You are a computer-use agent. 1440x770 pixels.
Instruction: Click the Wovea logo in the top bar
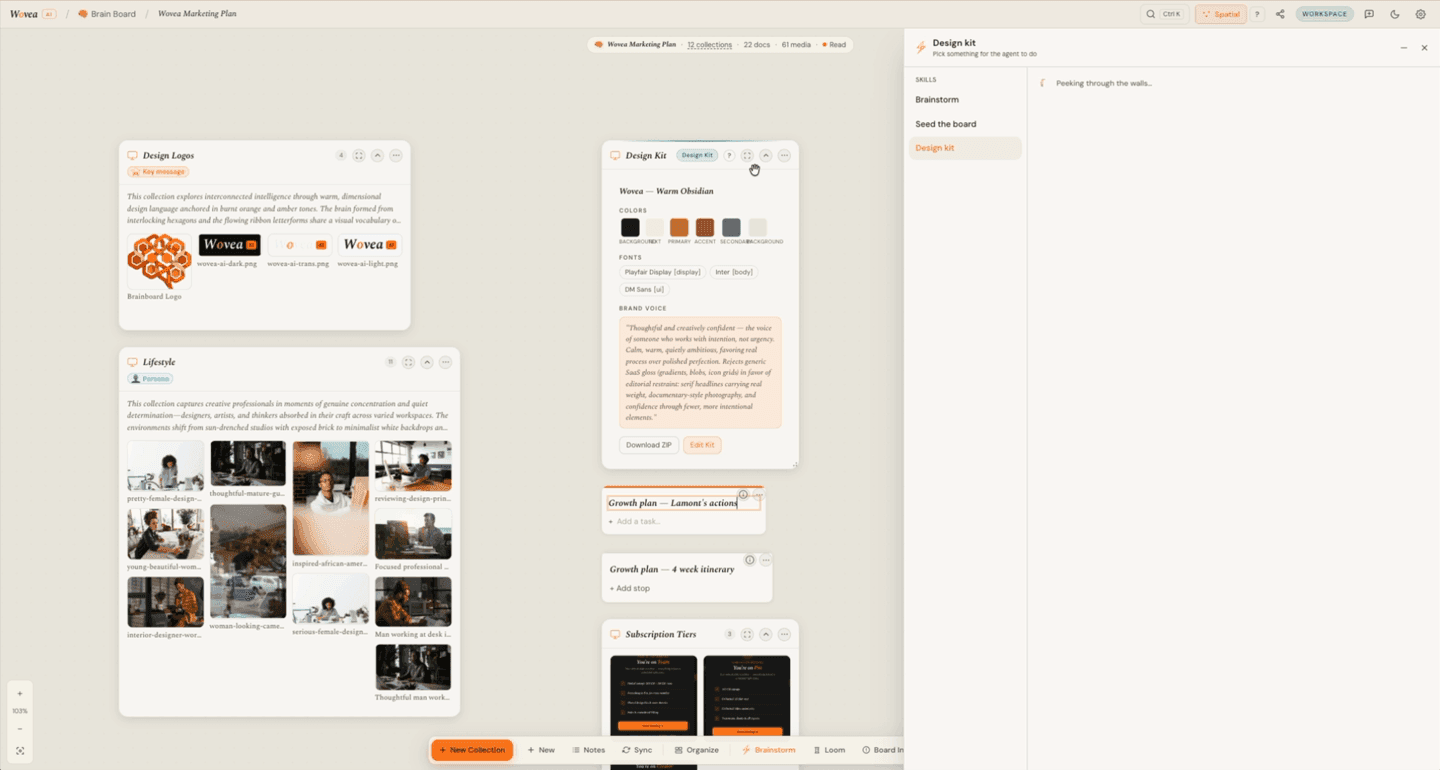[24, 14]
